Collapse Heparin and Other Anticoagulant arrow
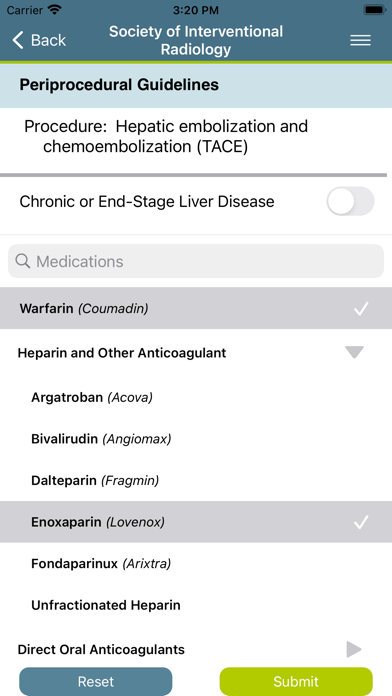392x696 pixels. [354, 352]
